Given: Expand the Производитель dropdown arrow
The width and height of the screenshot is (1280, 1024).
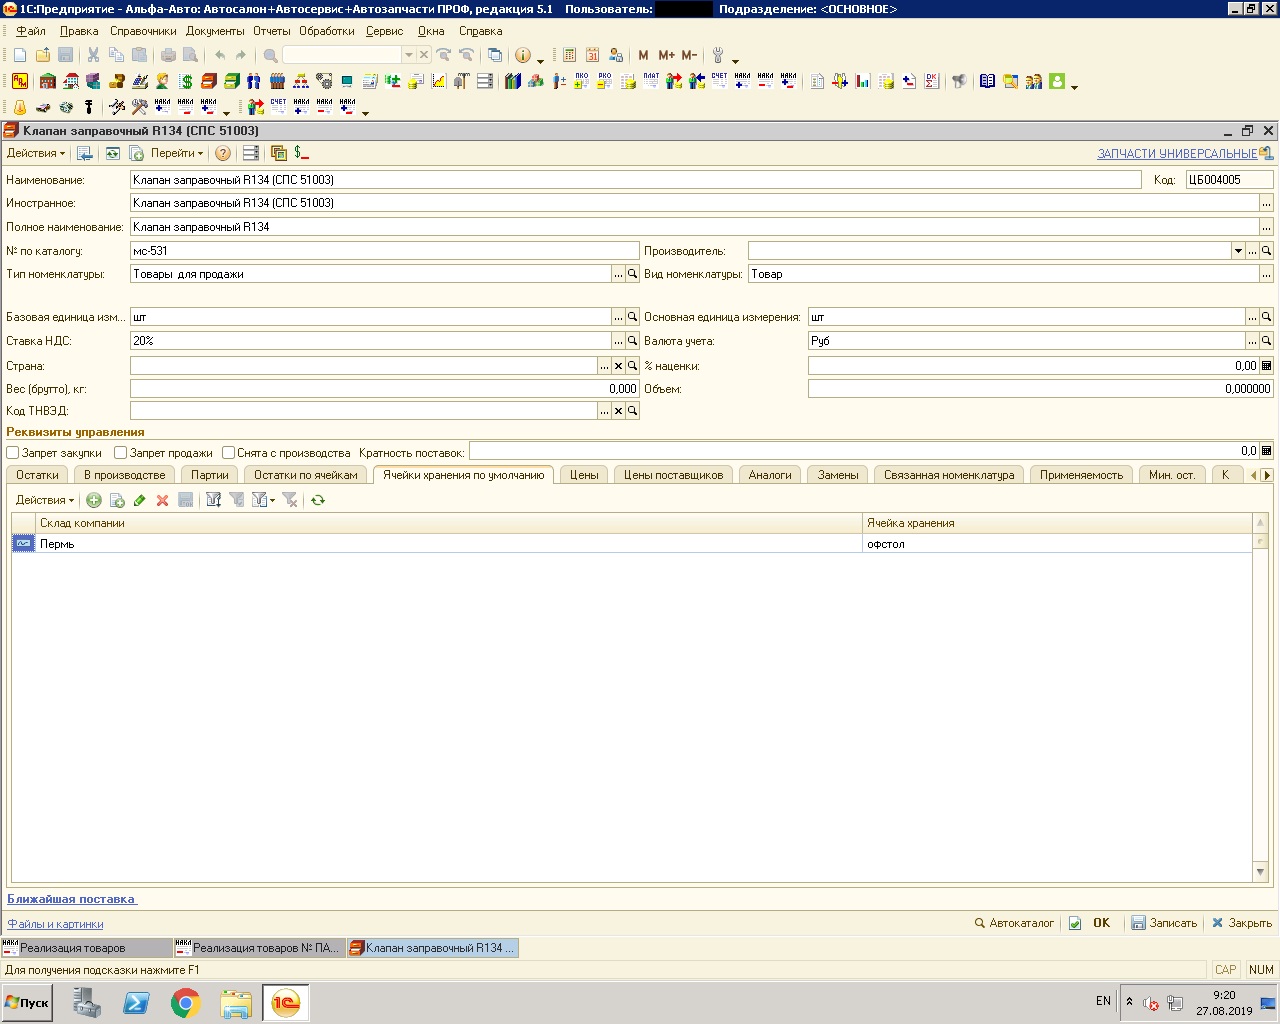Looking at the screenshot, I should click(x=1238, y=251).
